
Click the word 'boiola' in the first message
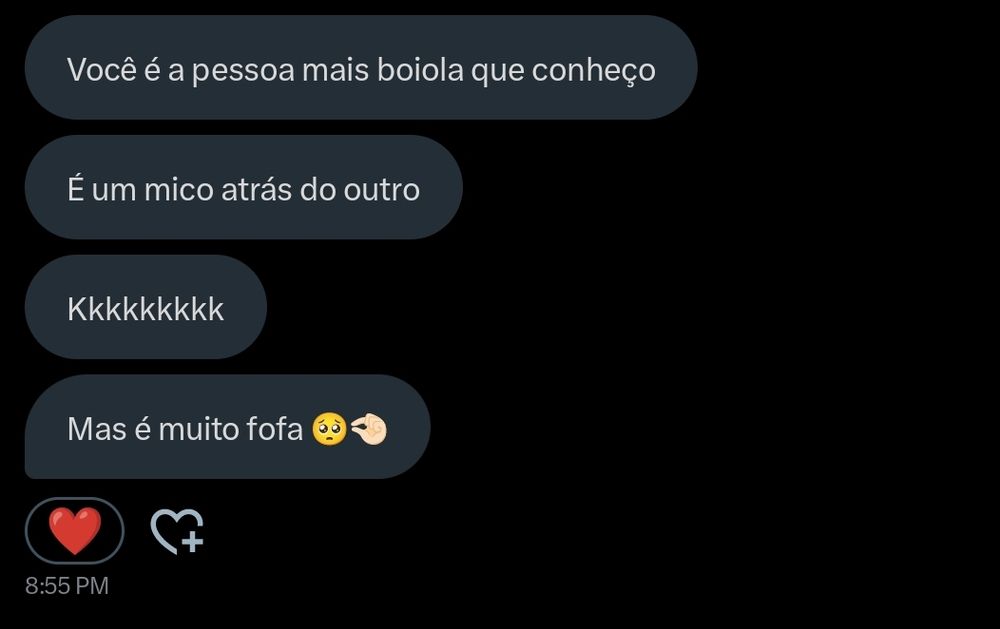[x=420, y=70]
